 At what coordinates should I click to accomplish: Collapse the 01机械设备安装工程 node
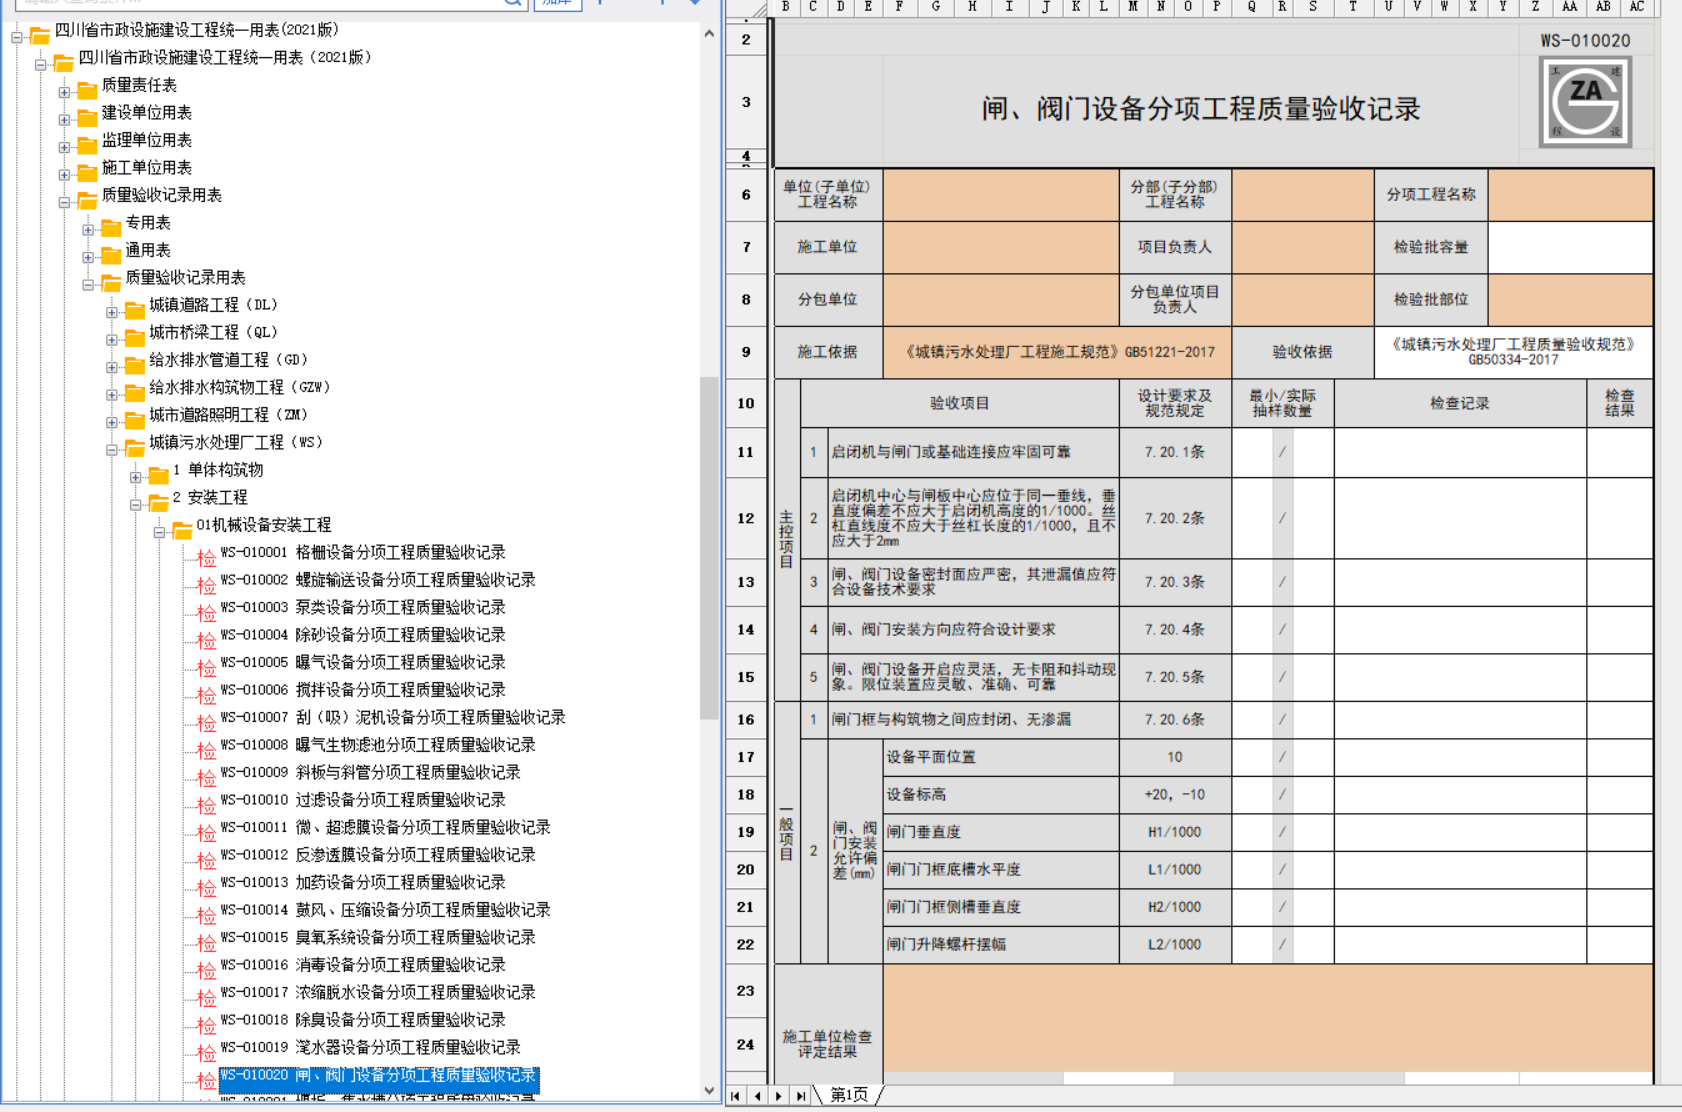159,532
